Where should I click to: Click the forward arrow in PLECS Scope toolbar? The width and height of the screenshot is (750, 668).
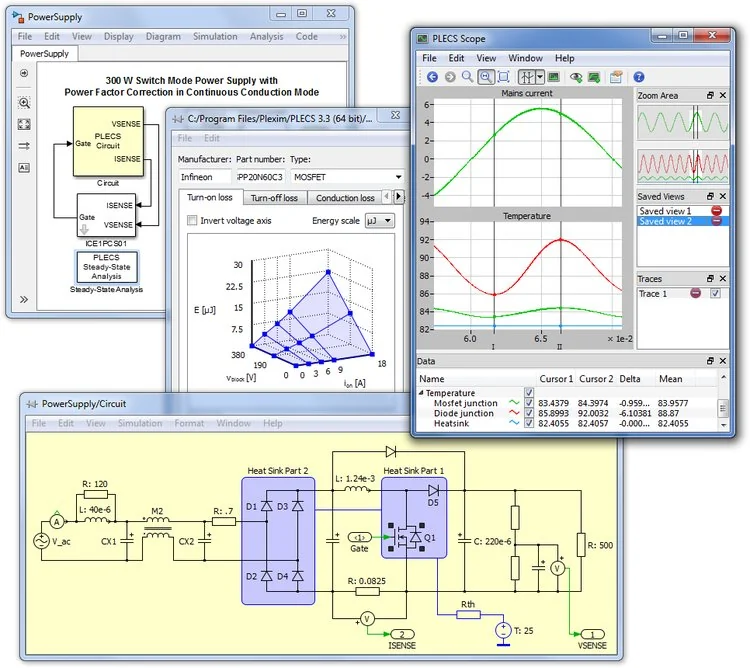coord(450,77)
